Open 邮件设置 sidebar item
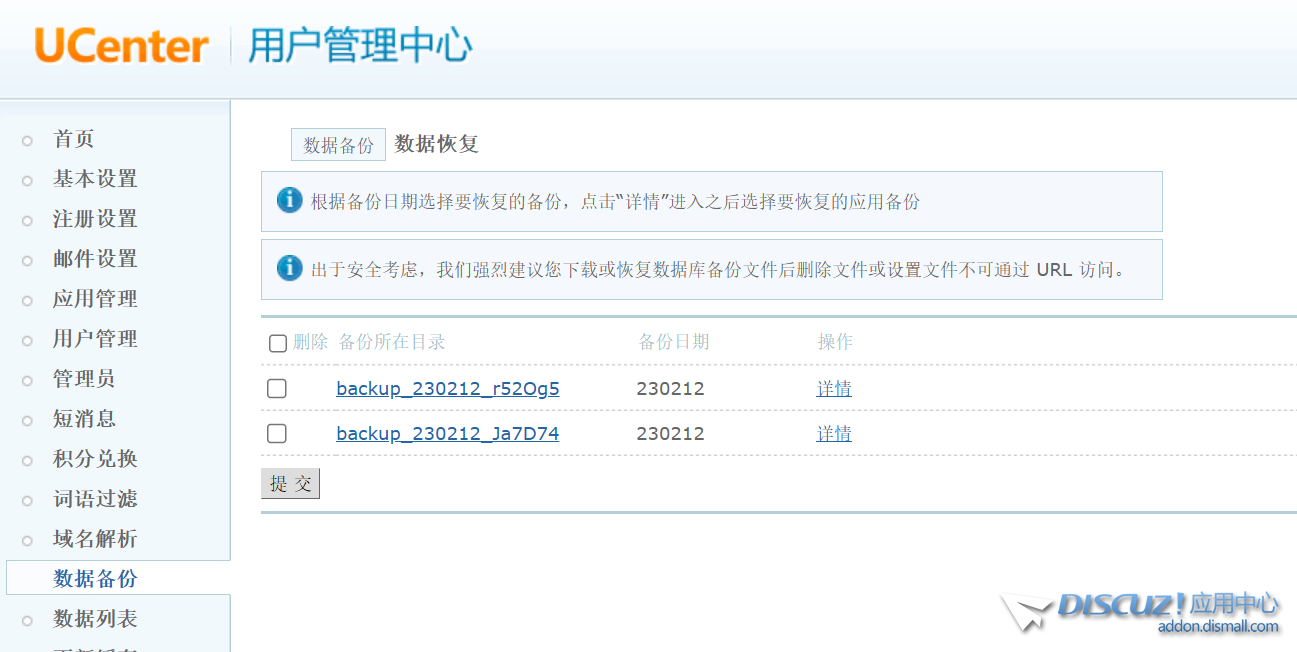The width and height of the screenshot is (1297, 652). pos(95,259)
